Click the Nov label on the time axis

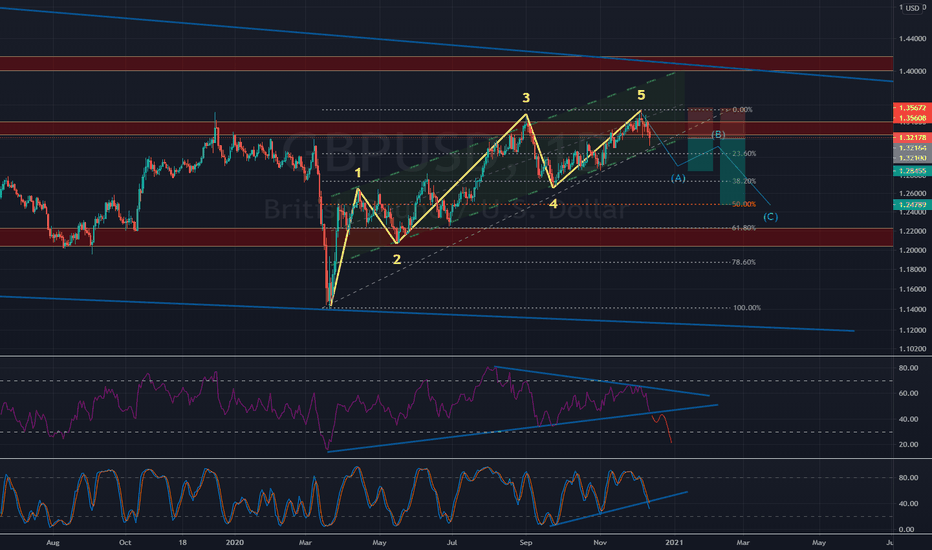(600, 542)
